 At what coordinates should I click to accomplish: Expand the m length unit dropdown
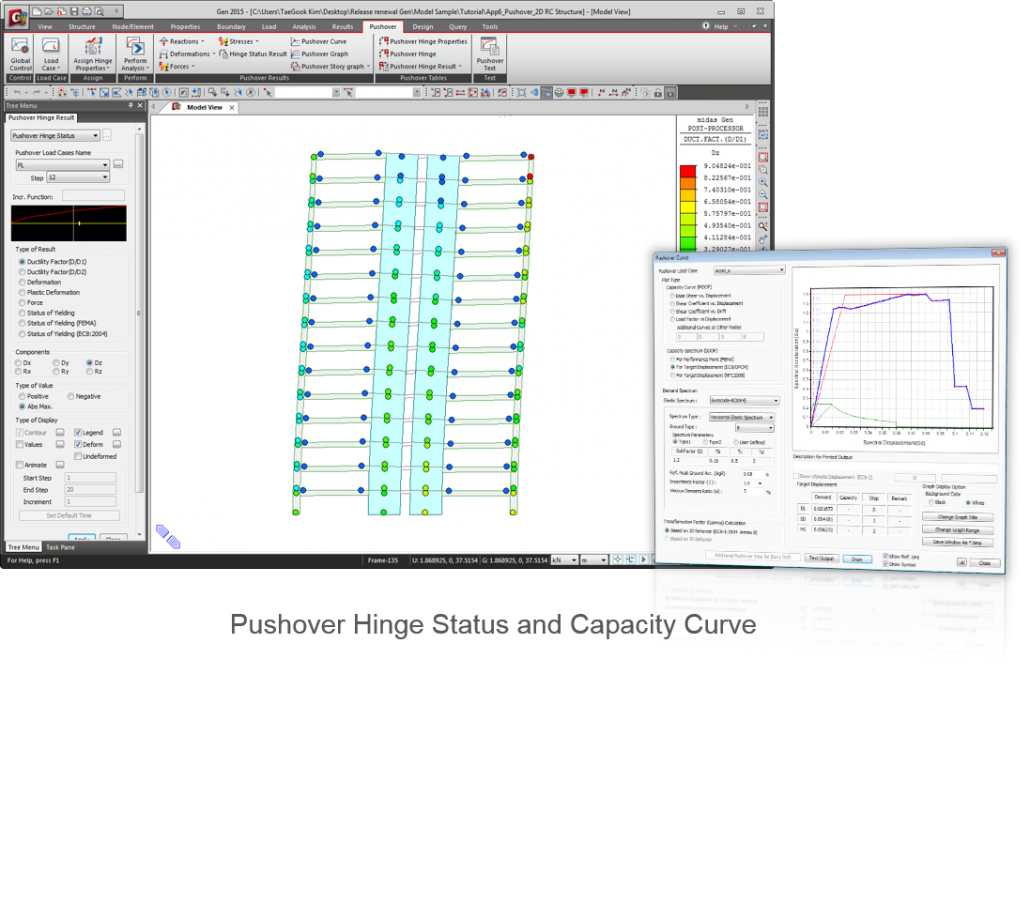[x=594, y=560]
